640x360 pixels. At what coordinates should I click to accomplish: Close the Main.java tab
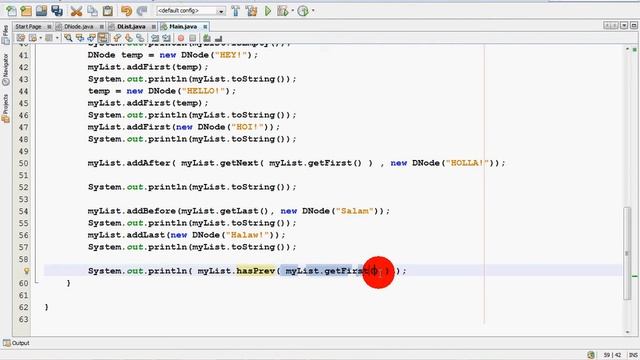pos(205,27)
